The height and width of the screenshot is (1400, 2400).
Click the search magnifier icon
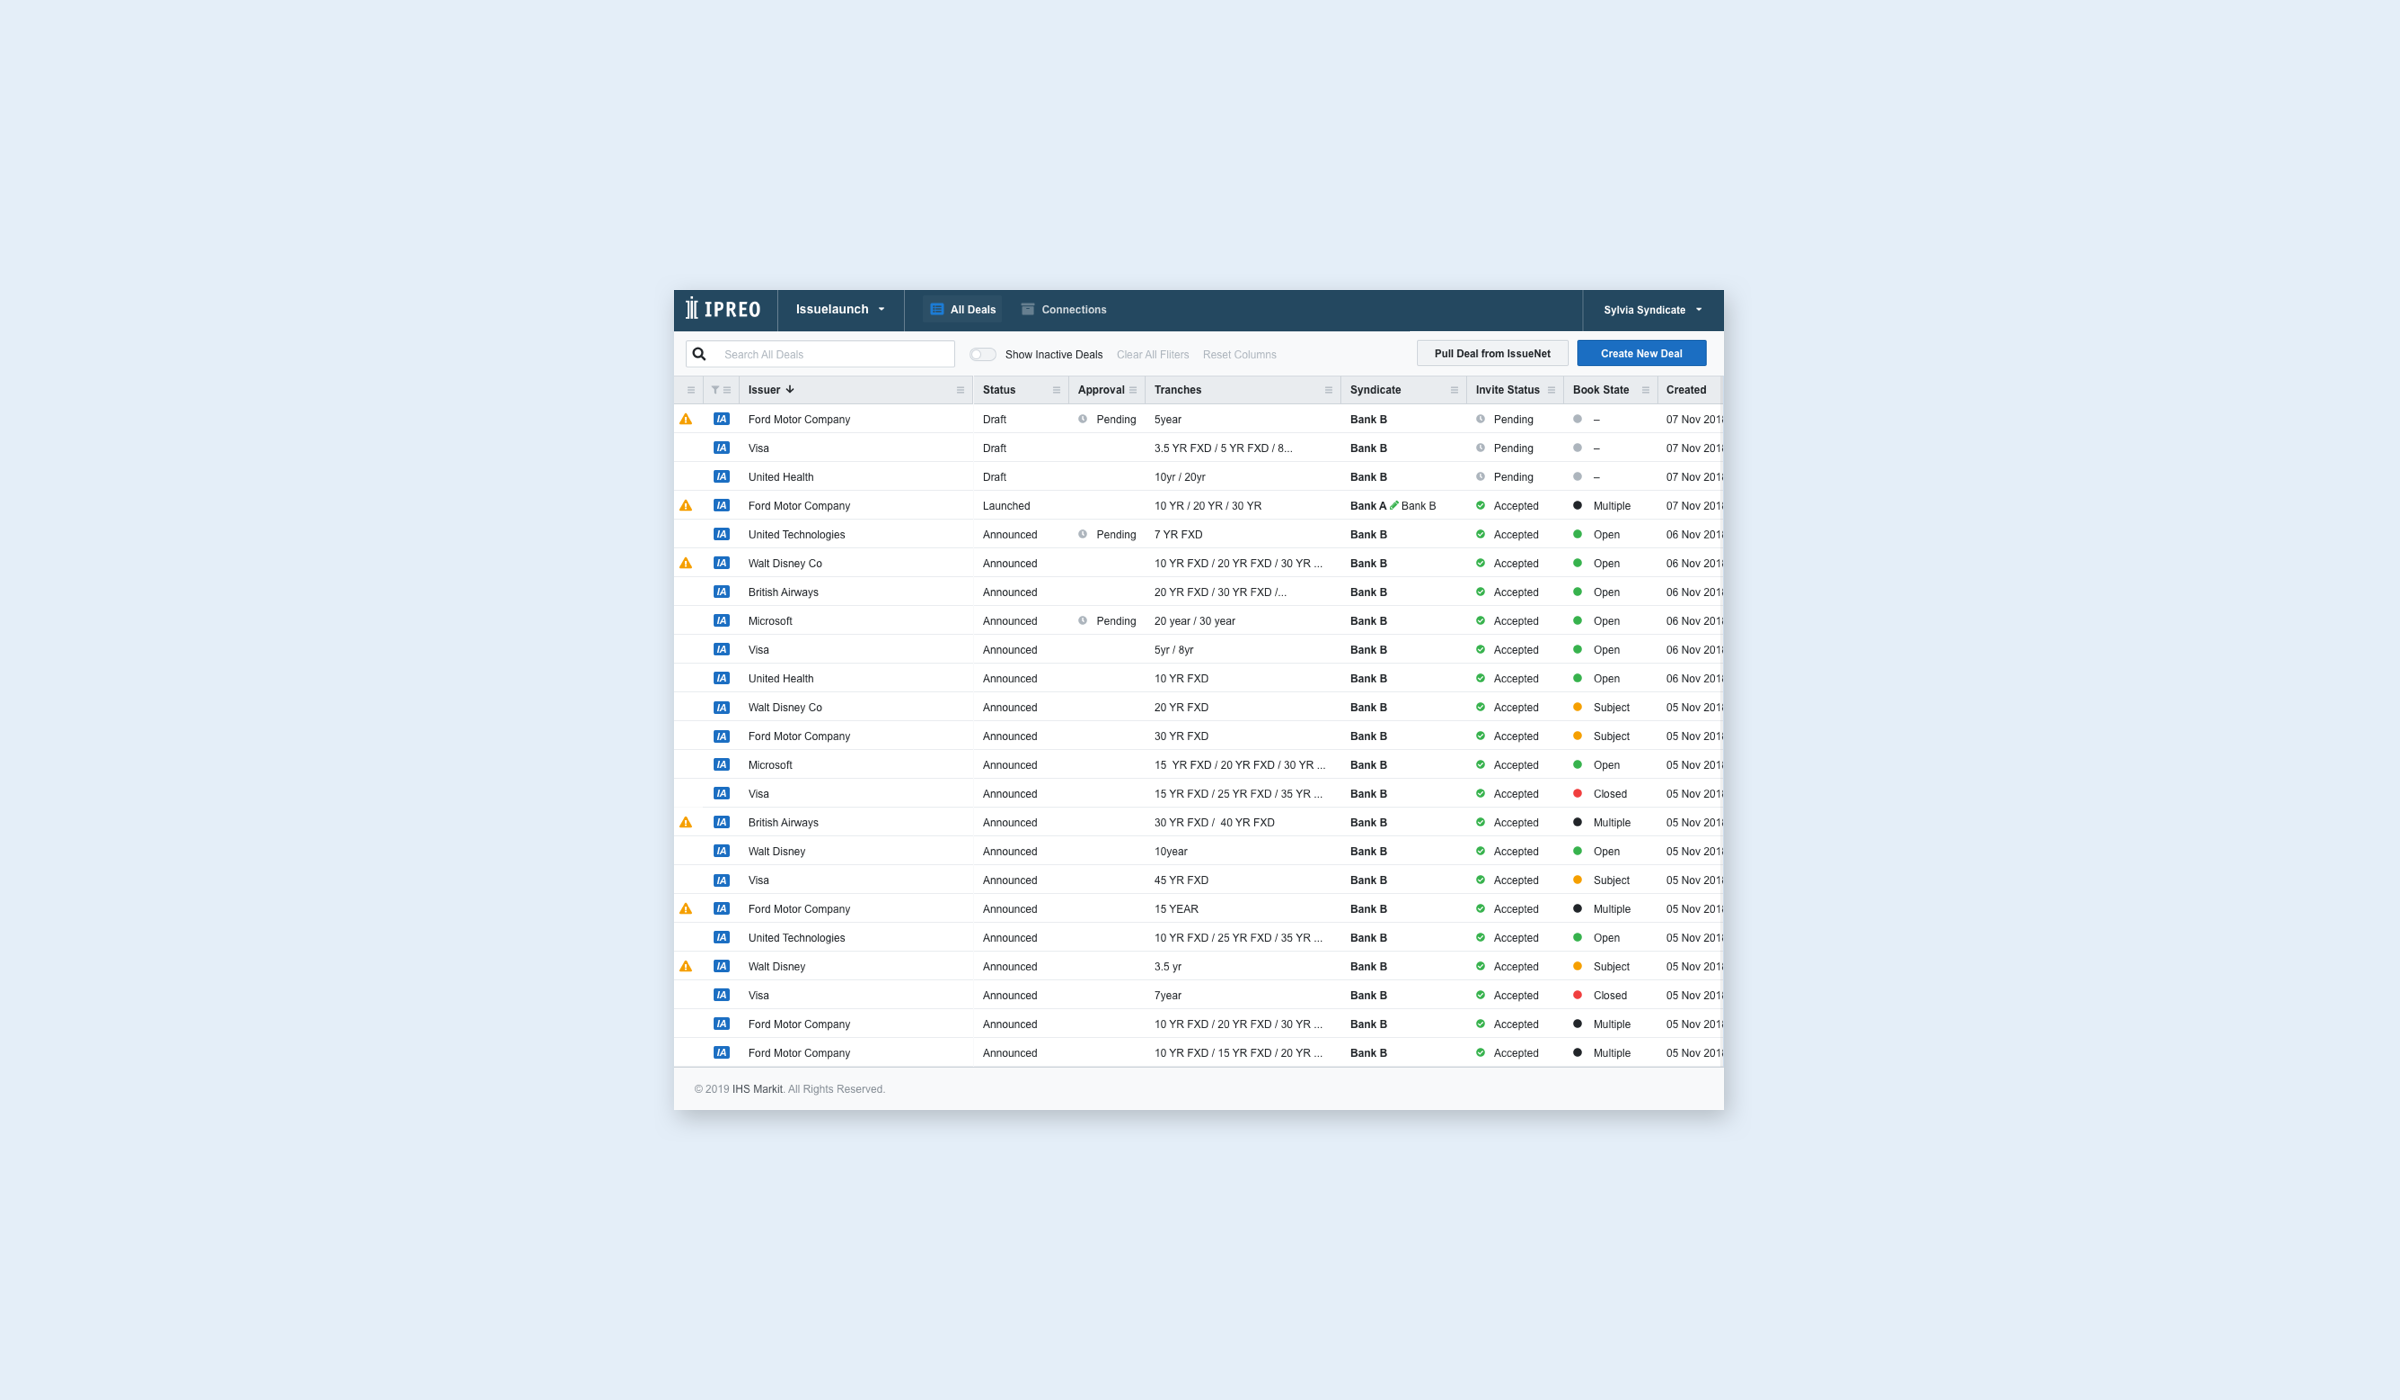pyautogui.click(x=700, y=354)
